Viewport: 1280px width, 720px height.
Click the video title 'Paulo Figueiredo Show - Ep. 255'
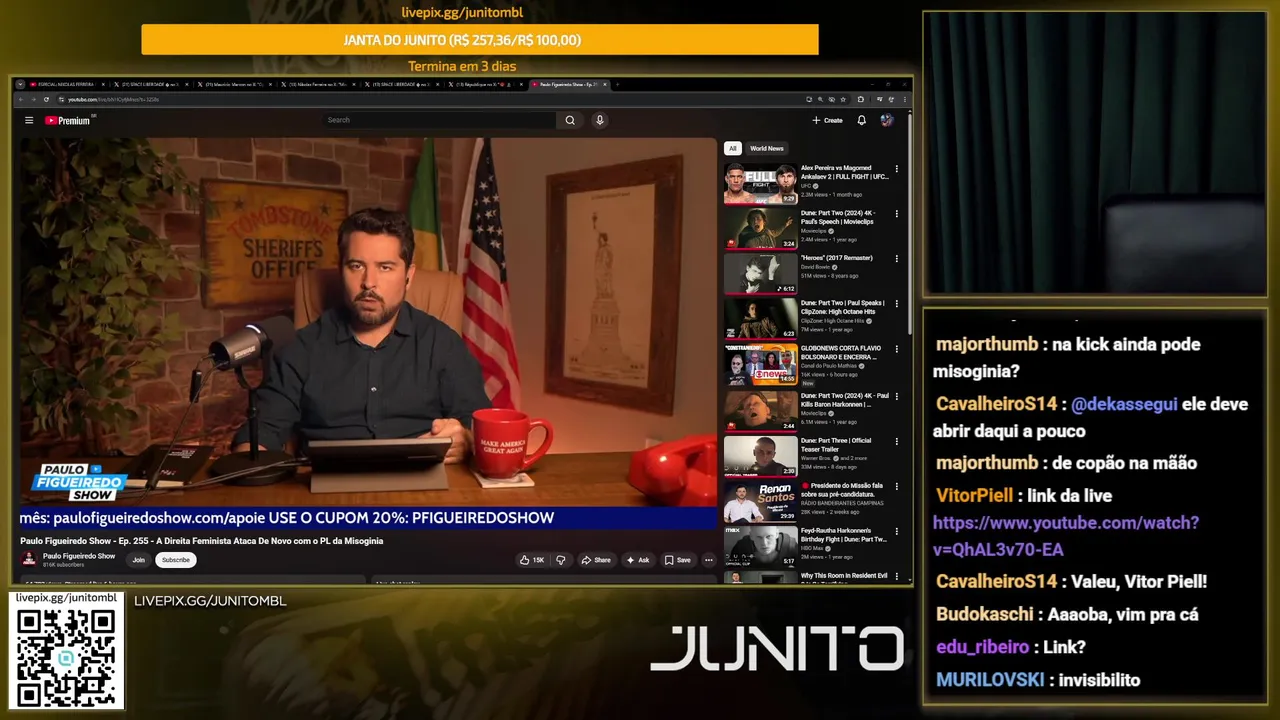(202, 541)
